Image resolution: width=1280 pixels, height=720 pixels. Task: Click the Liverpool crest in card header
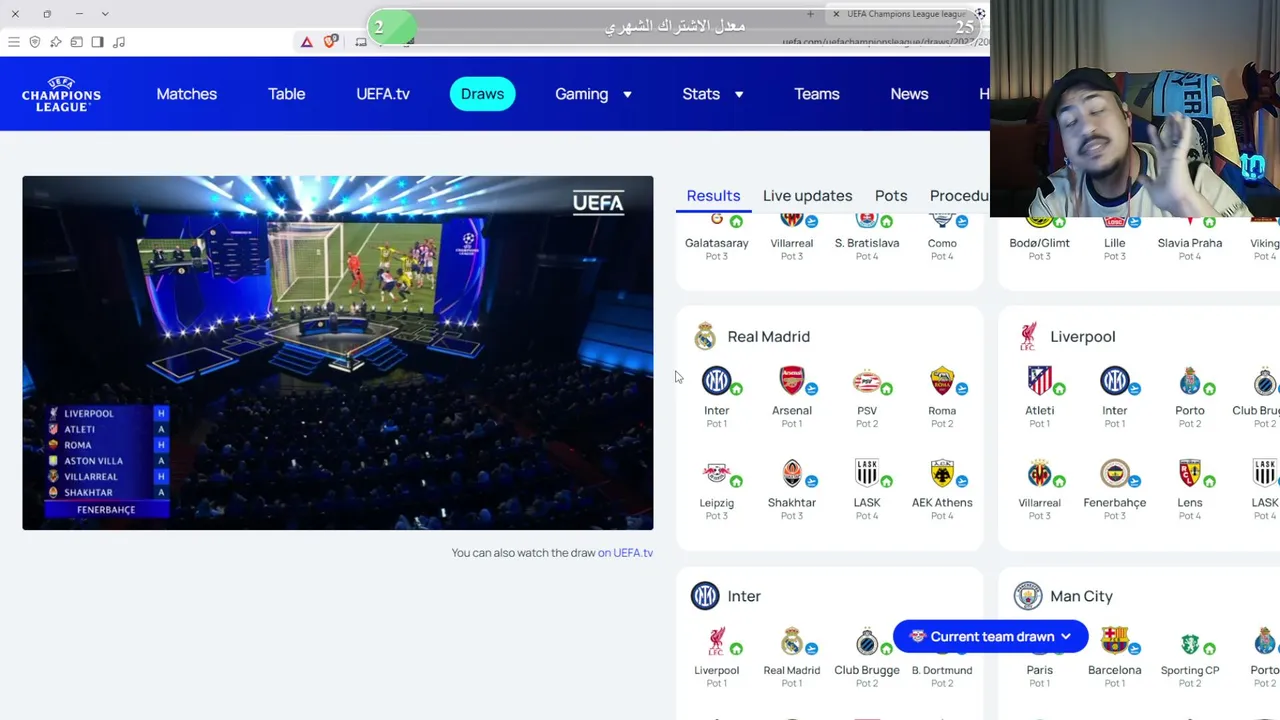pos(1028,336)
